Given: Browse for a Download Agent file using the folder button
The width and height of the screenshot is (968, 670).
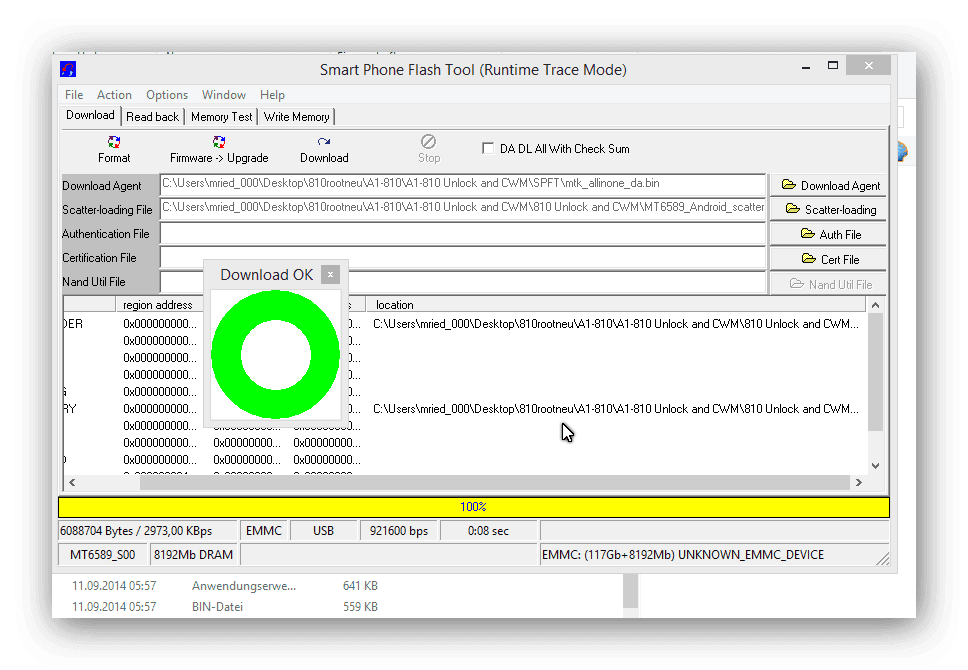Looking at the screenshot, I should pos(828,185).
